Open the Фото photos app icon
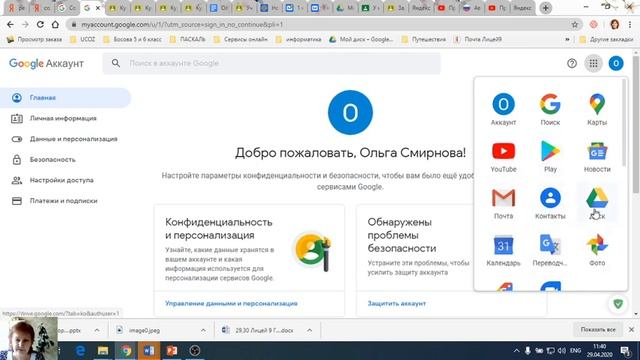 tap(597, 250)
